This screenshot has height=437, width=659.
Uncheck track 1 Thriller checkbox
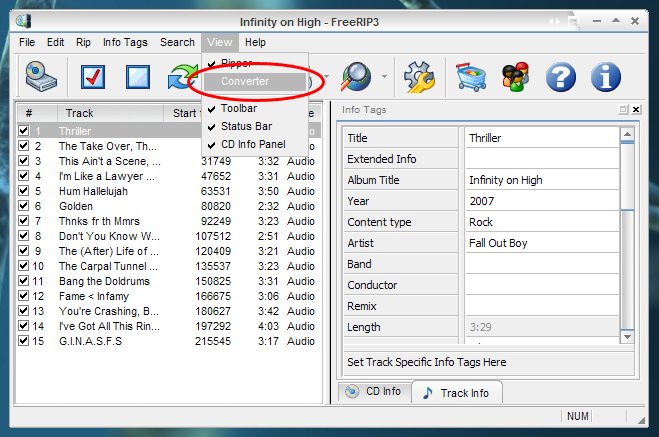(24, 131)
